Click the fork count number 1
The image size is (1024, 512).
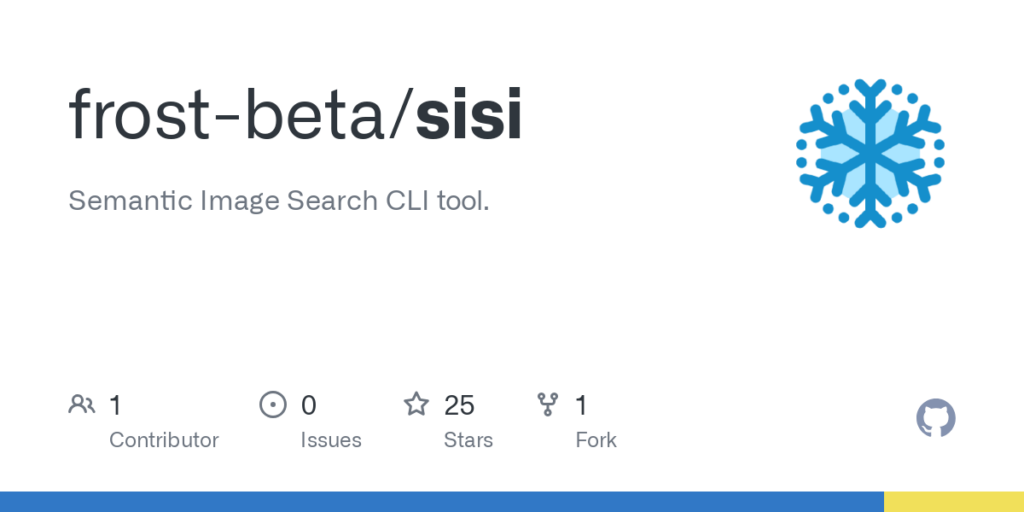[581, 405]
